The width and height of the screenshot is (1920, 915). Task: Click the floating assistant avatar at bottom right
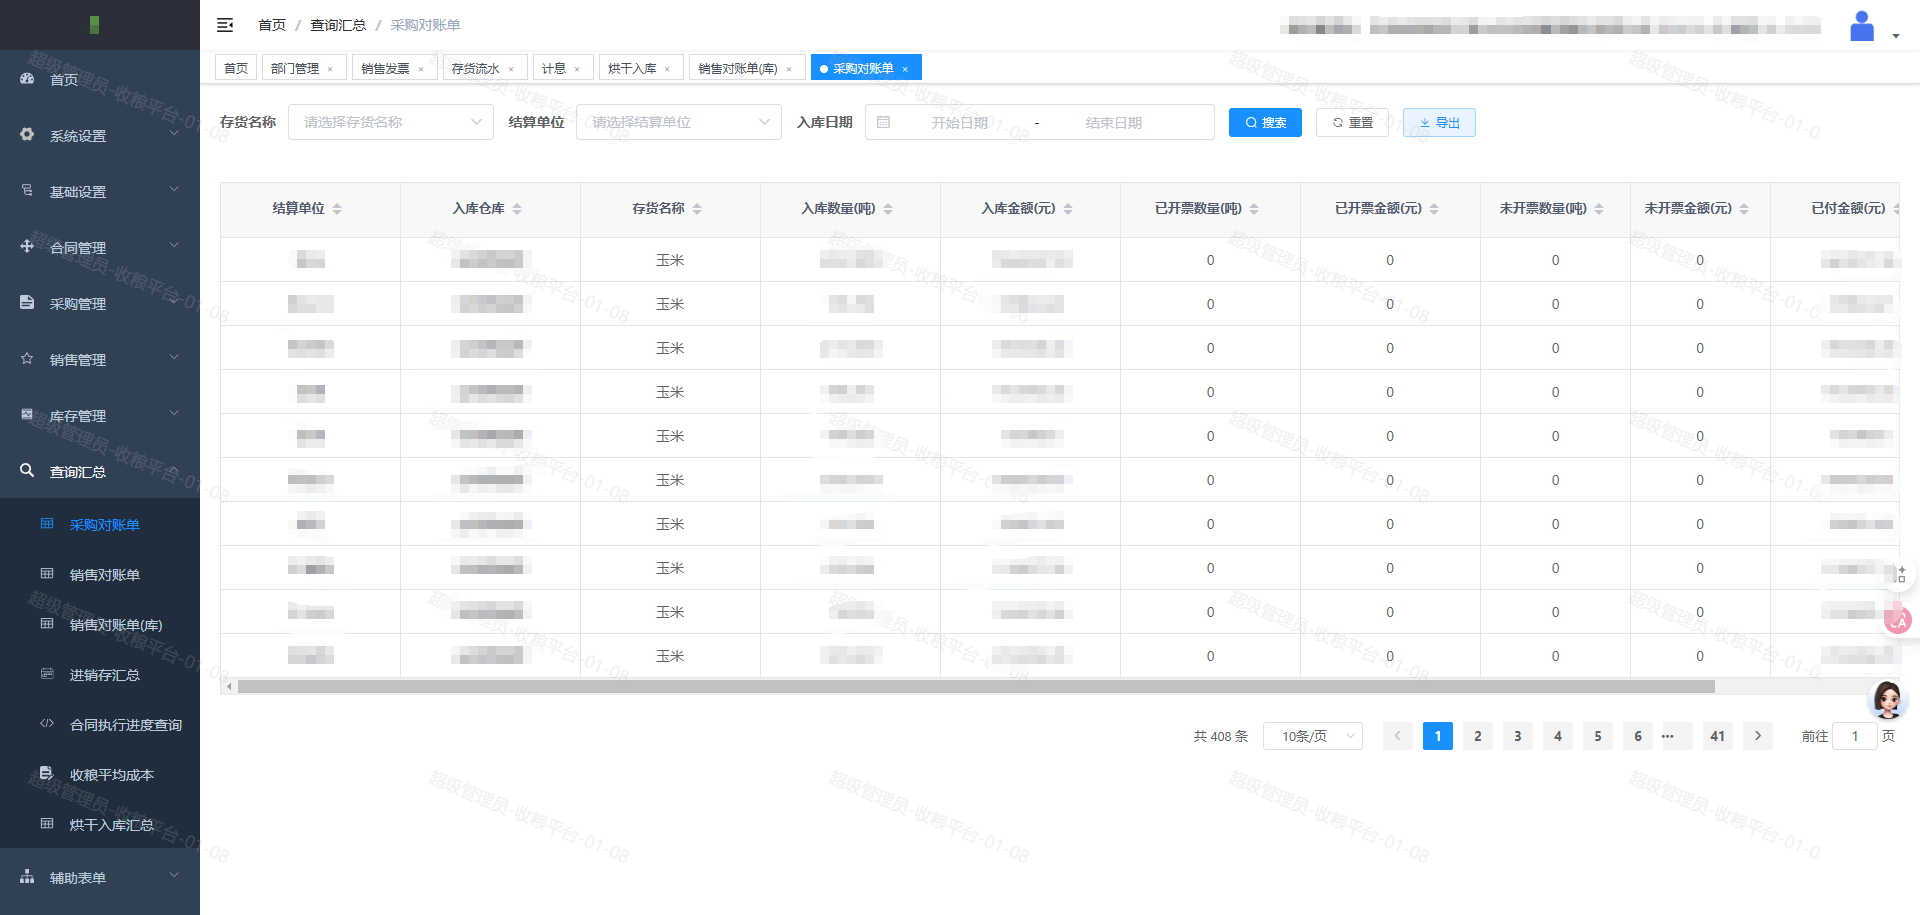coord(1888,700)
